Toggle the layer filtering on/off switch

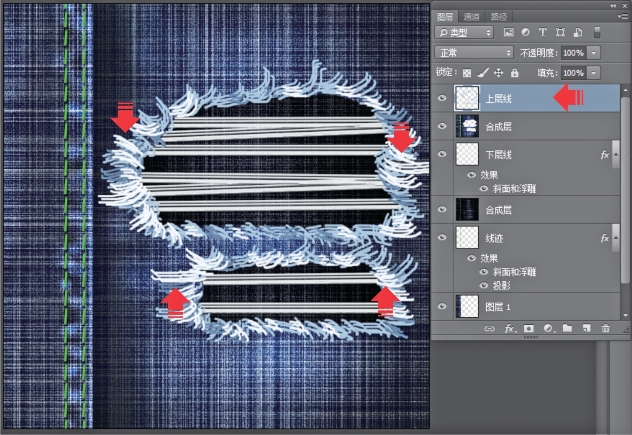597,32
